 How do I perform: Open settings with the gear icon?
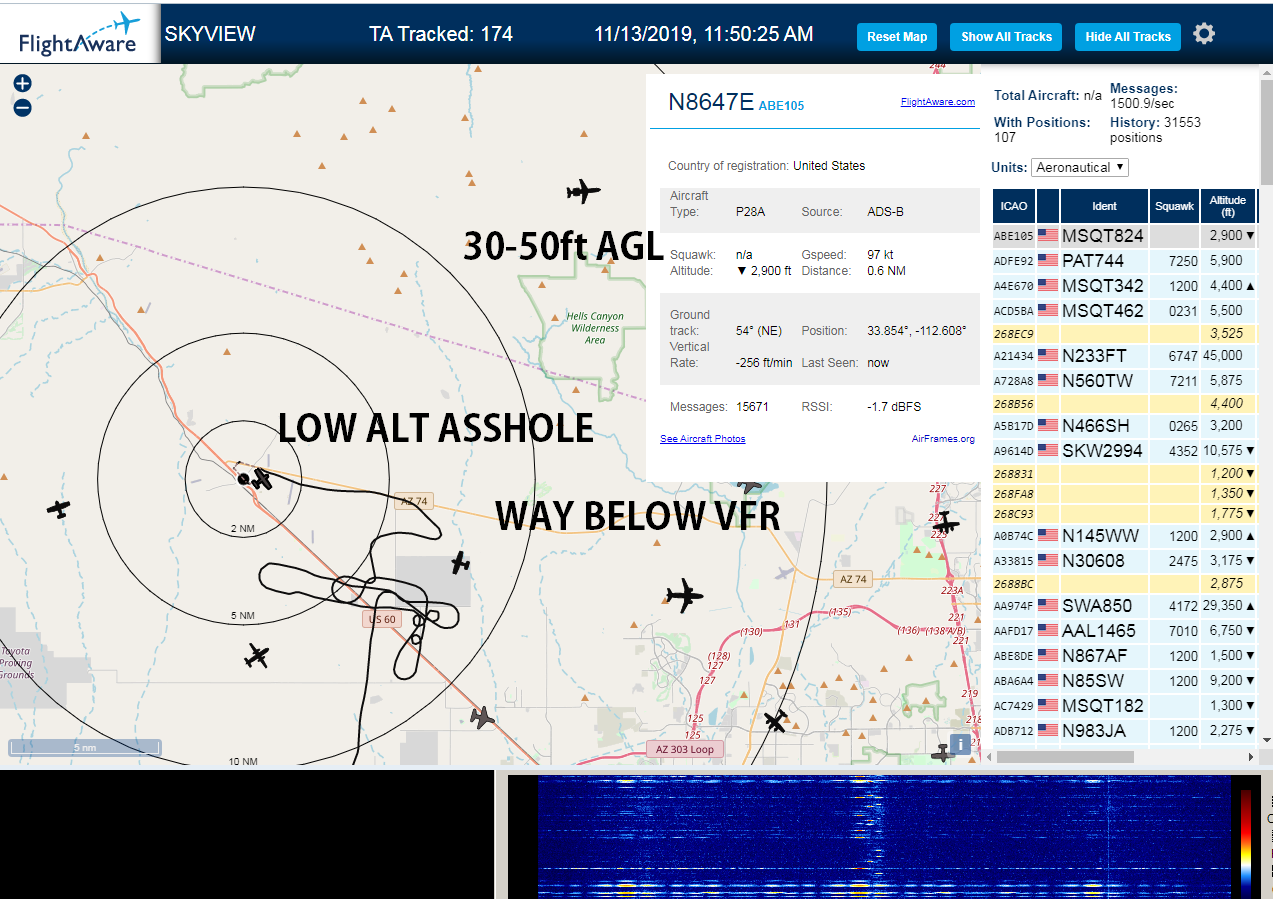1204,34
